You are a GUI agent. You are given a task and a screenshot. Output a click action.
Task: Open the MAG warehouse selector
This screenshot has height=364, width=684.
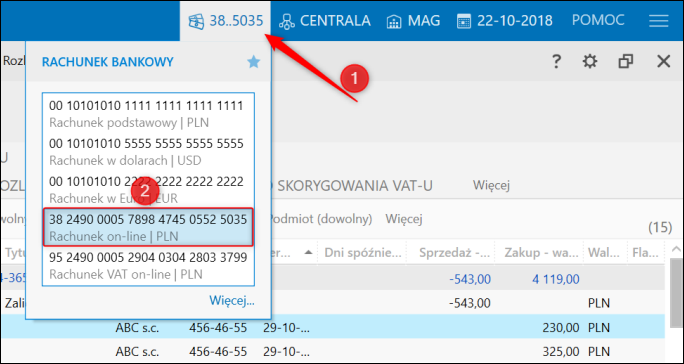[414, 21]
